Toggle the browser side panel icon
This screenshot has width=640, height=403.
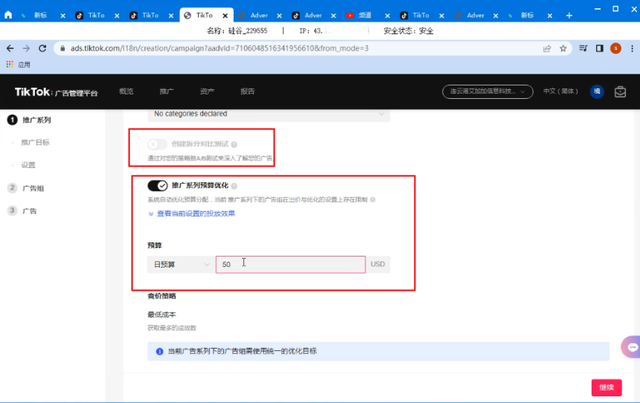tap(599, 49)
